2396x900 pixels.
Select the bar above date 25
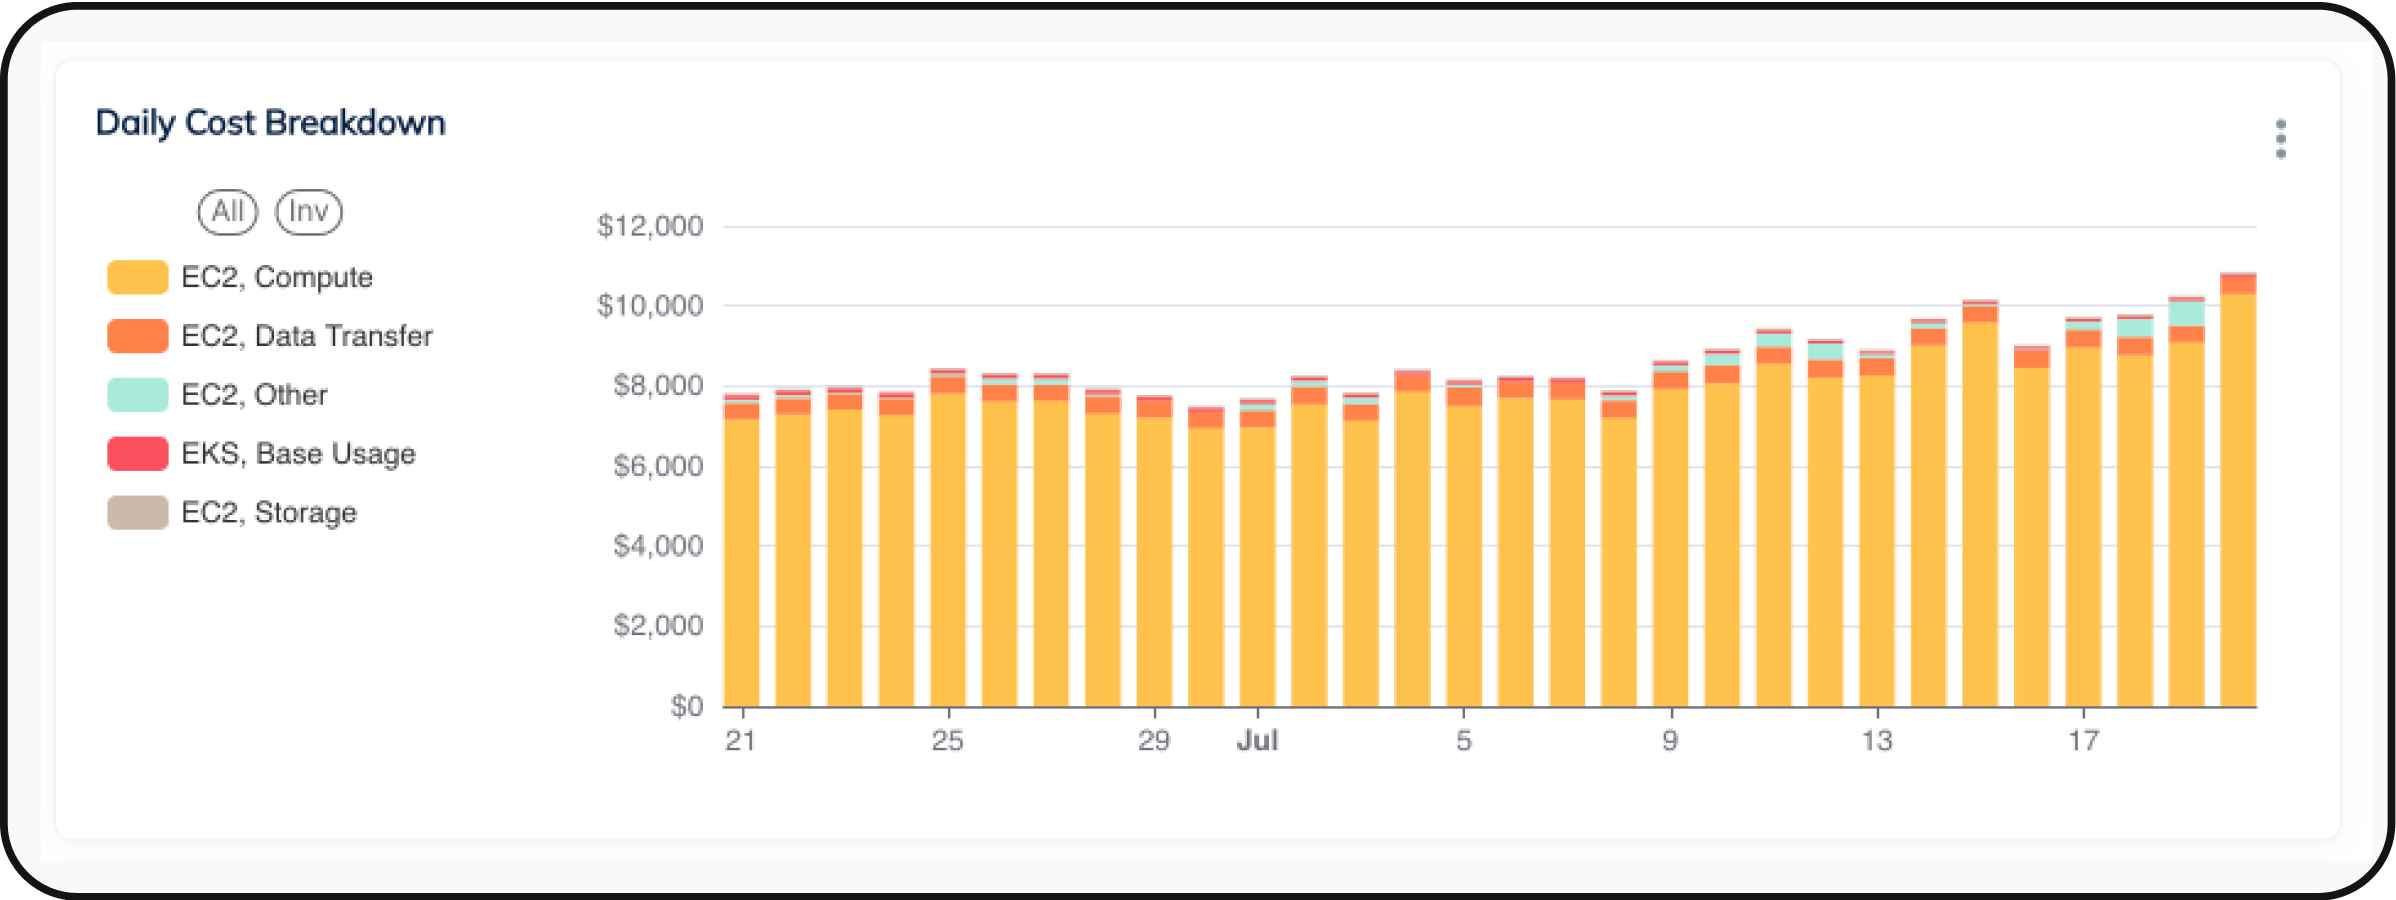[x=948, y=550]
